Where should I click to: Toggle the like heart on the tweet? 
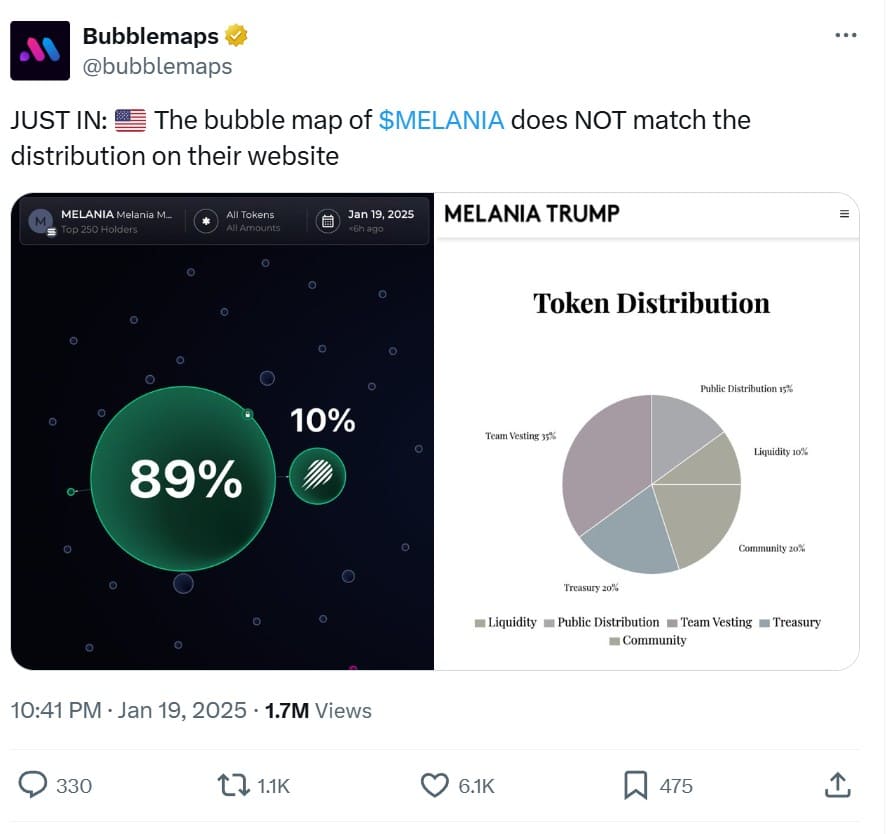(x=434, y=786)
